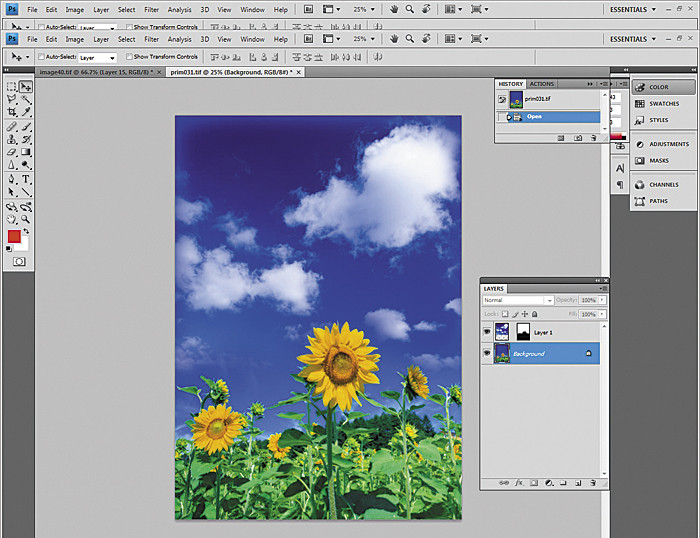Toggle visibility of the Background layer

[x=488, y=353]
